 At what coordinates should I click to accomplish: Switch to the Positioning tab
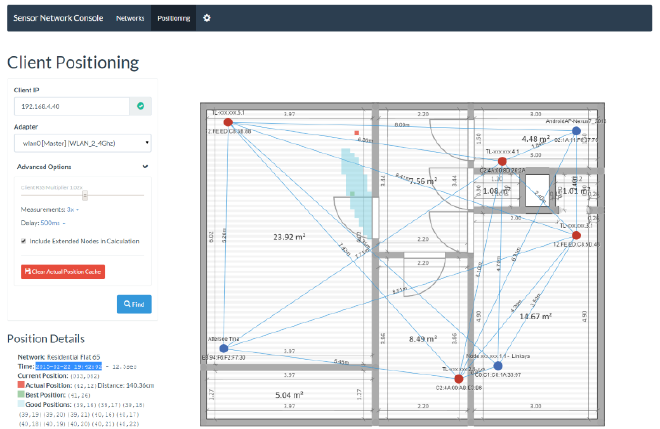click(174, 18)
